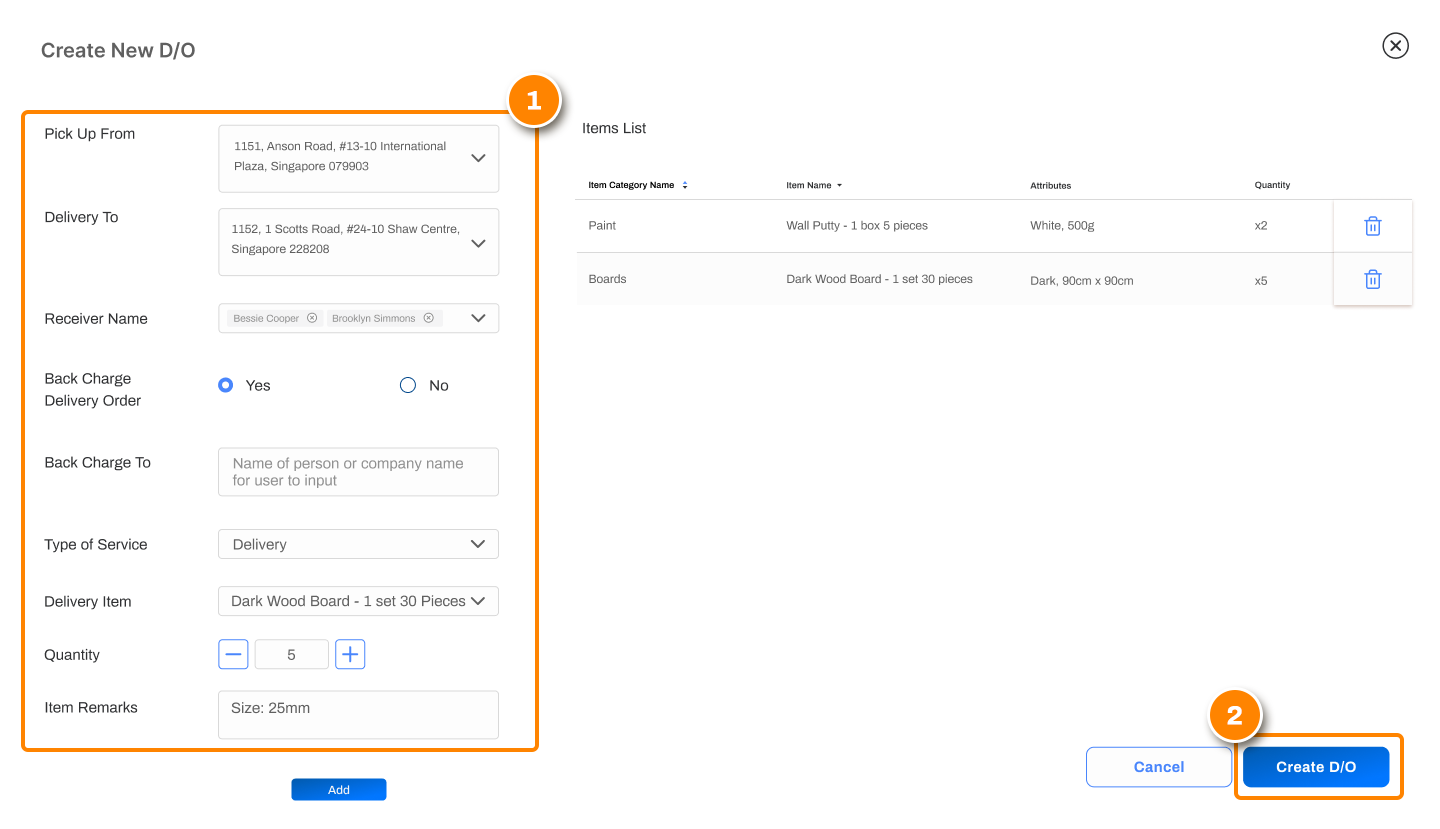Delete the Boards row with trash icon
The height and width of the screenshot is (829, 1440).
pyautogui.click(x=1373, y=279)
